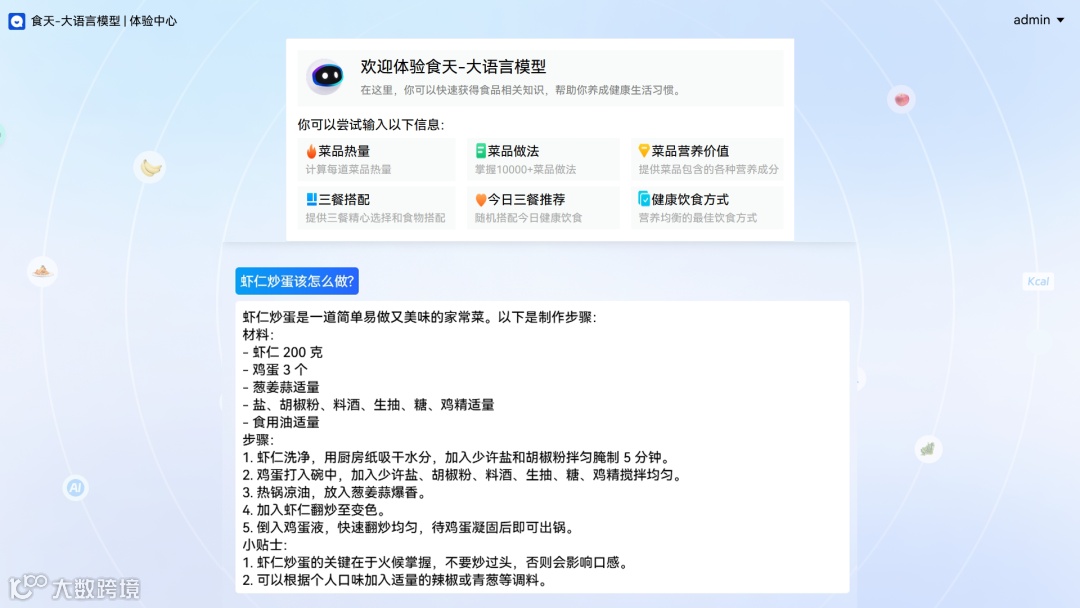
Task: Click the question bubble 虾仁炒蛋该怎么做?
Action: click(x=297, y=281)
